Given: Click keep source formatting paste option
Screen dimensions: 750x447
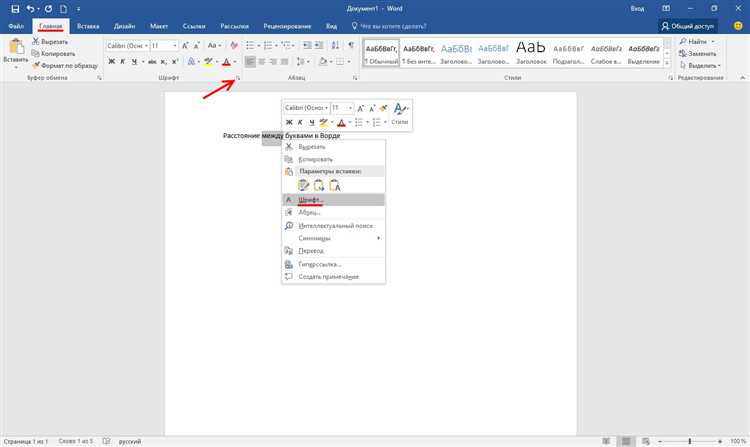Looking at the screenshot, I should pyautogui.click(x=303, y=185).
